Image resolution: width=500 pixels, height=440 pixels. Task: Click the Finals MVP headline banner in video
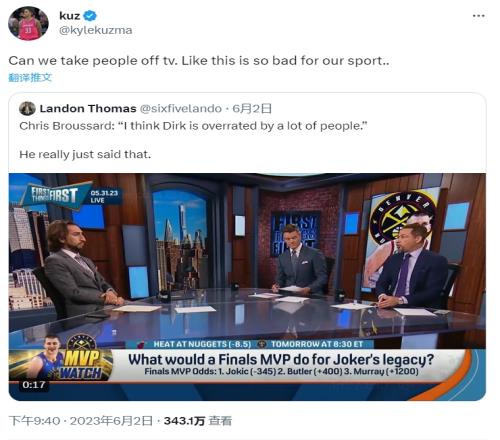[281, 365]
